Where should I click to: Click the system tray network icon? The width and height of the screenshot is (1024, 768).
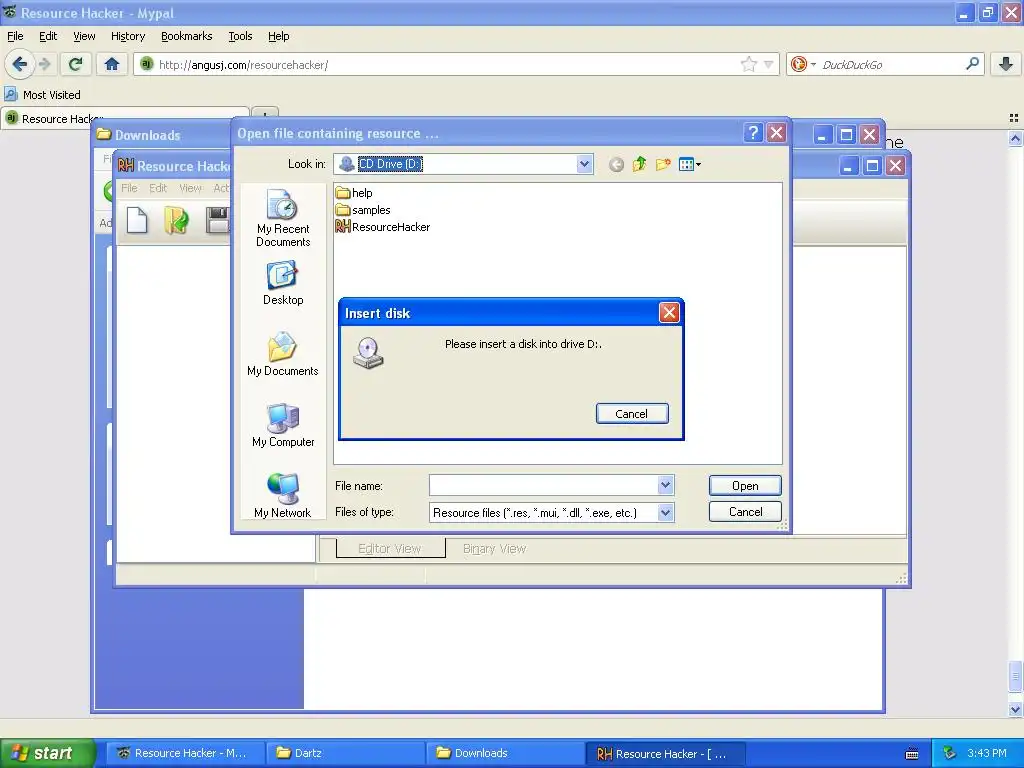click(x=950, y=753)
